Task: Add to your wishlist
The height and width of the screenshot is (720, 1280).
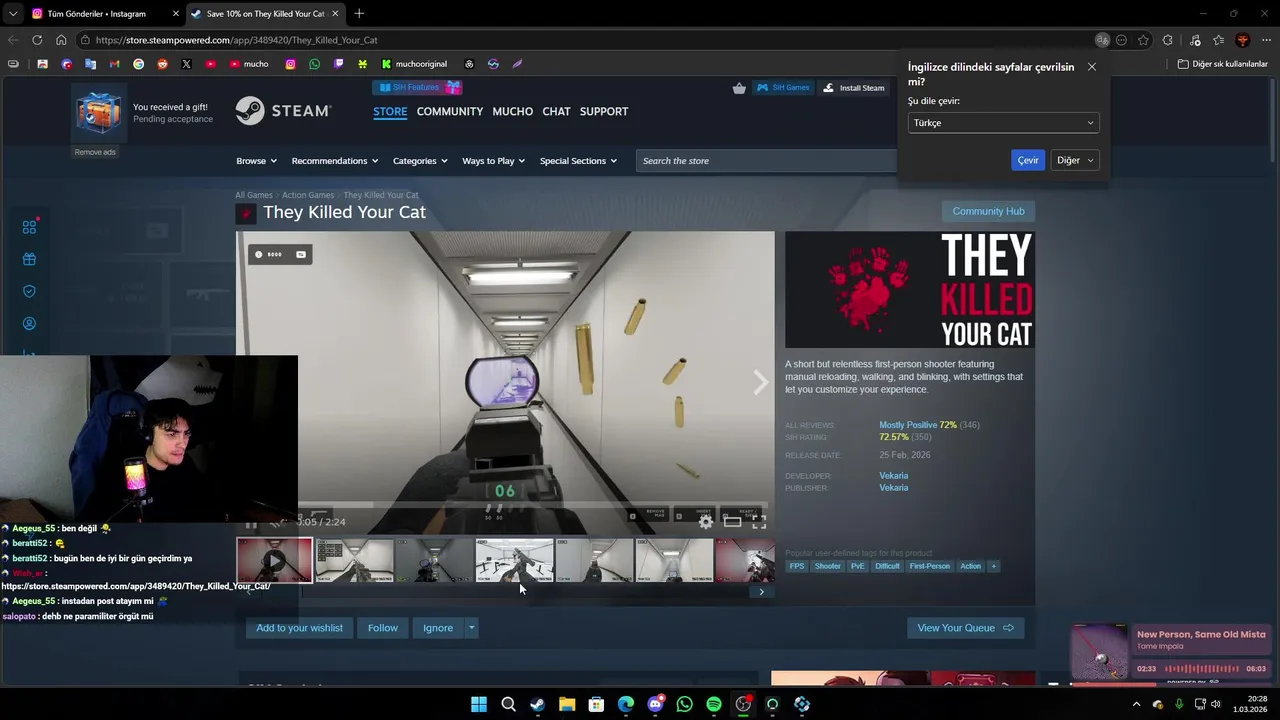Action: pyautogui.click(x=299, y=628)
